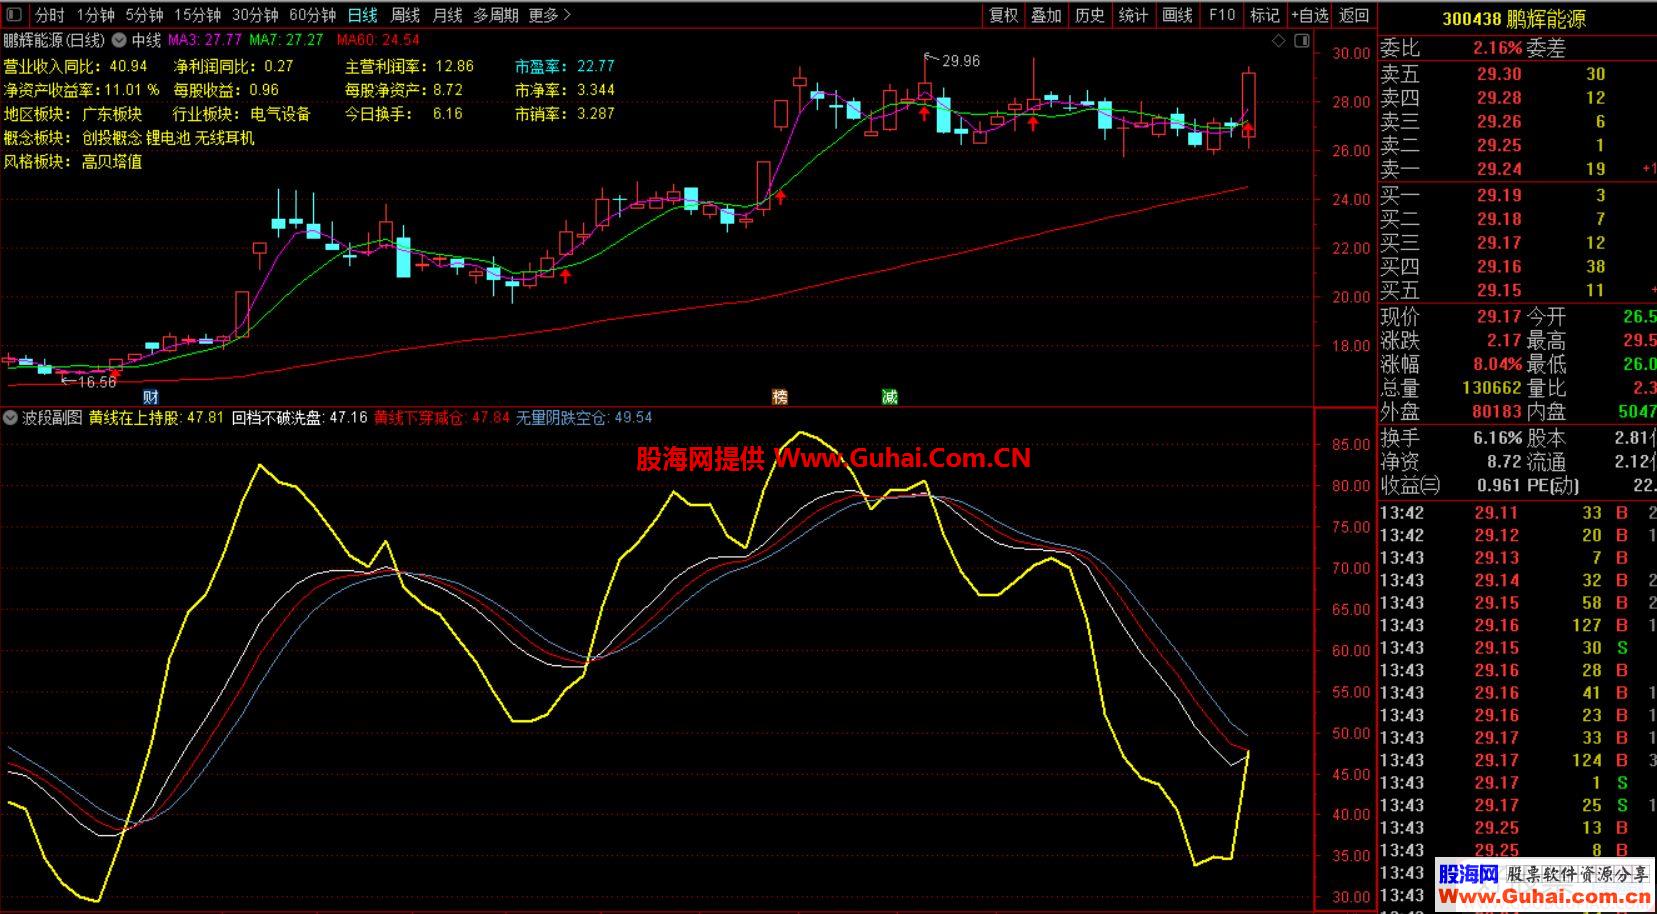Screen dimensions: 1657x914
Task: Click the 返回 back button
Action: pyautogui.click(x=1354, y=15)
